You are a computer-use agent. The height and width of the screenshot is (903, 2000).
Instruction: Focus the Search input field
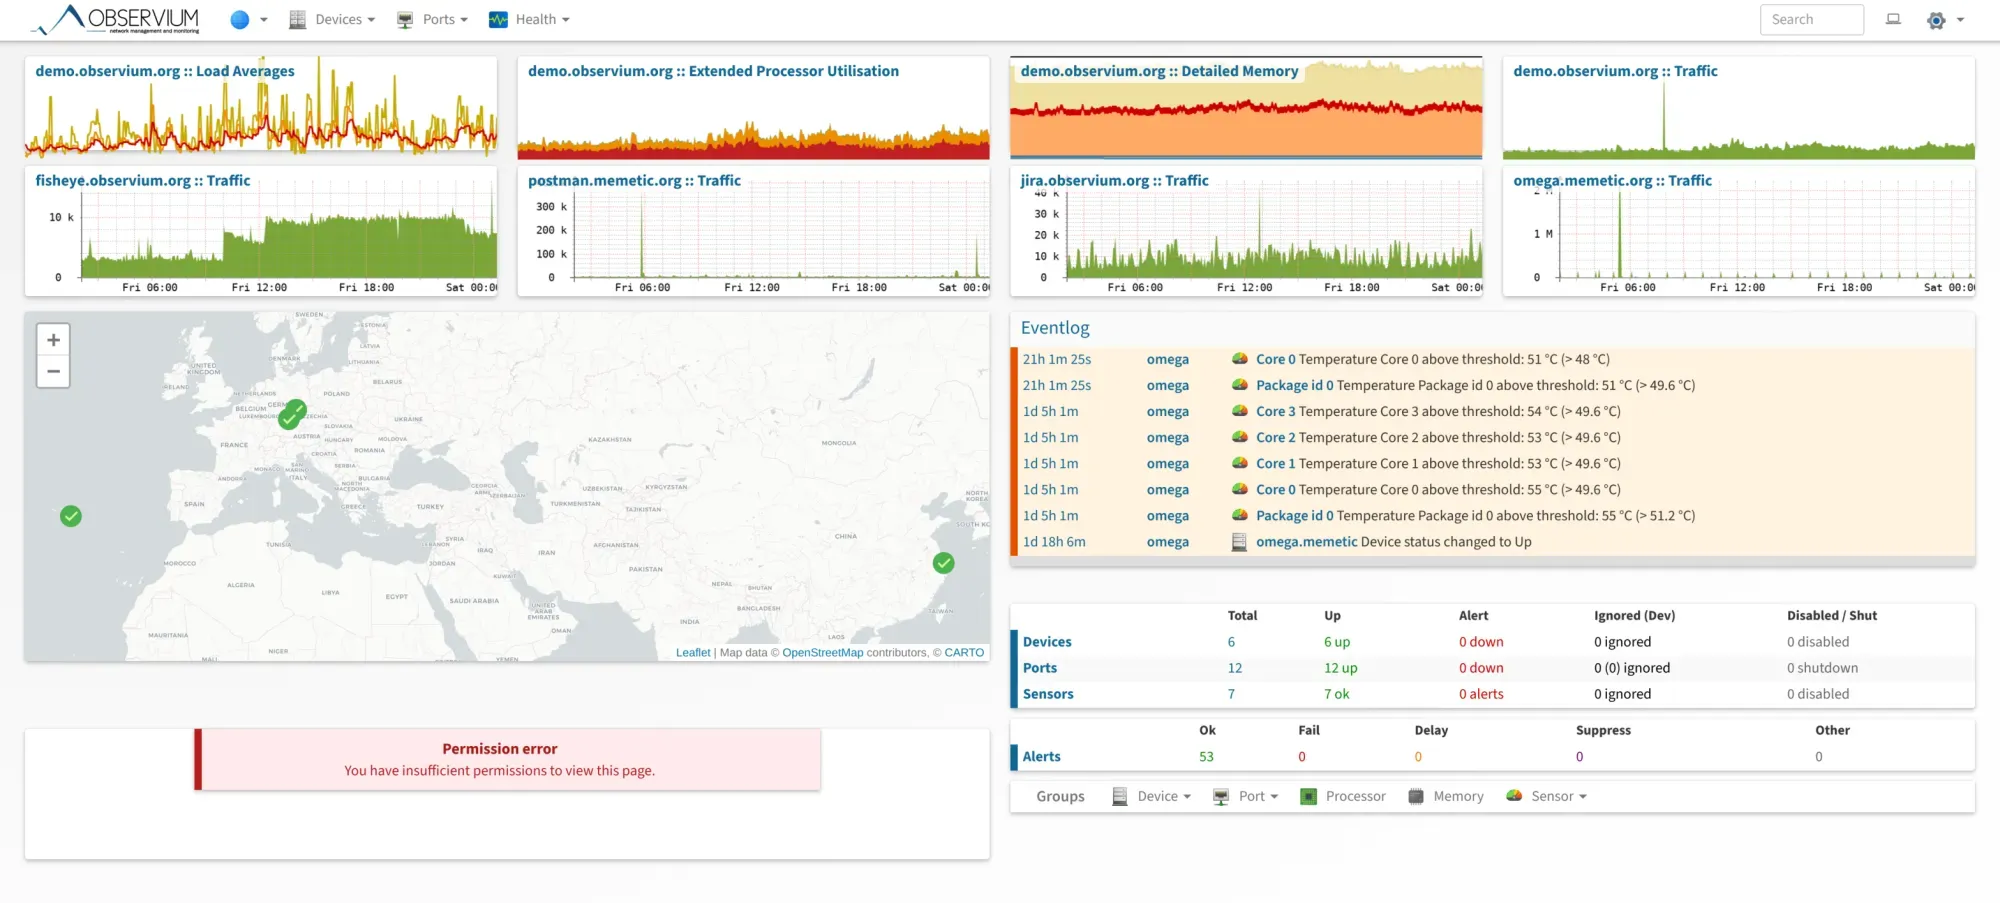coord(1811,20)
